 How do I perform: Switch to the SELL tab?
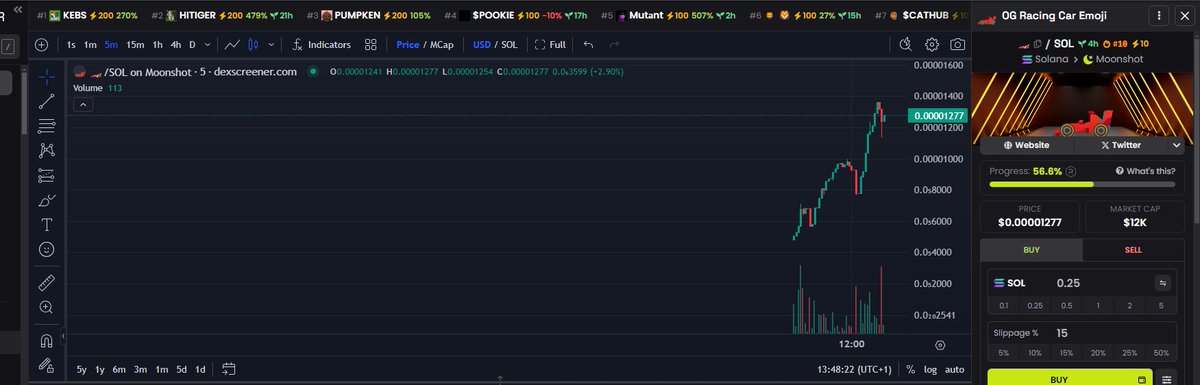pos(1133,250)
